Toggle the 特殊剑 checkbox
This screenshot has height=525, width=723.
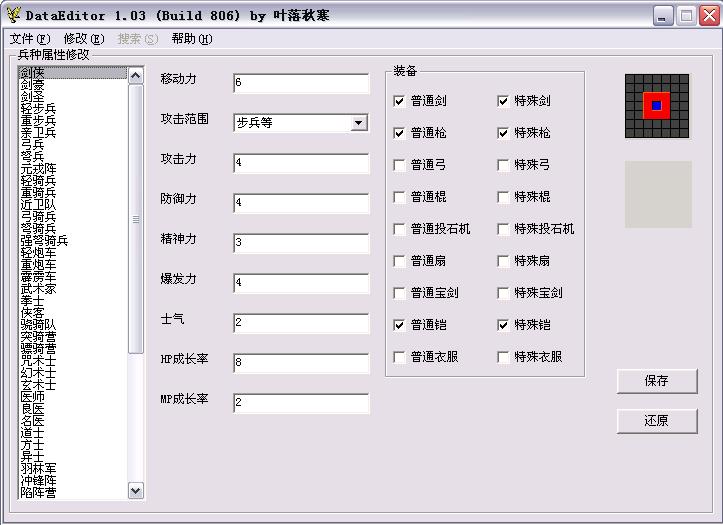pos(503,101)
